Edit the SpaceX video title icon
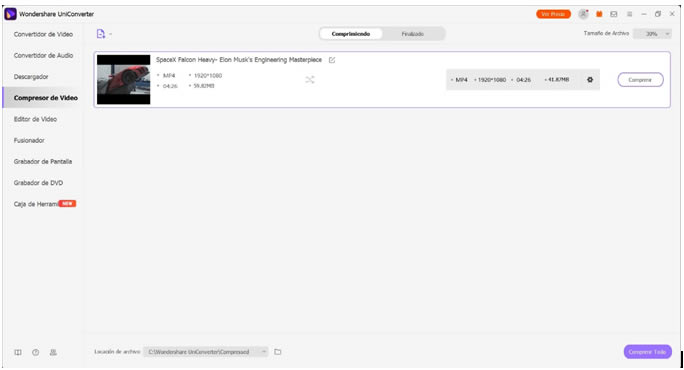This screenshot has height=370, width=684. coord(332,60)
